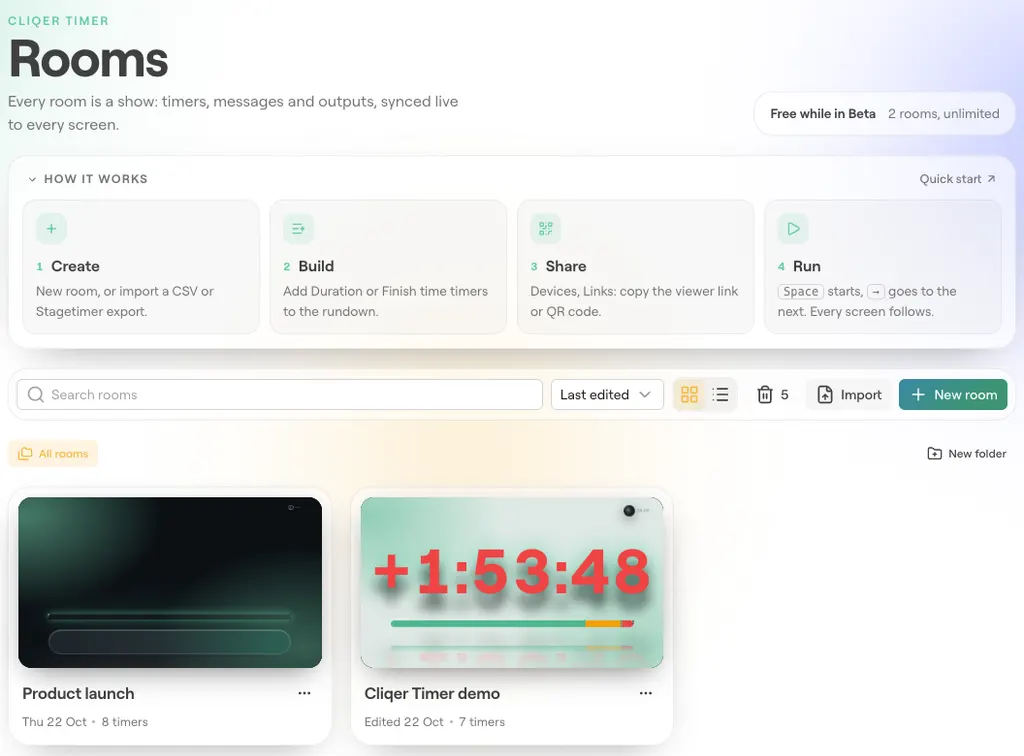The image size is (1024, 756).
Task: Click the plus icon on the Create card
Action: tap(51, 228)
